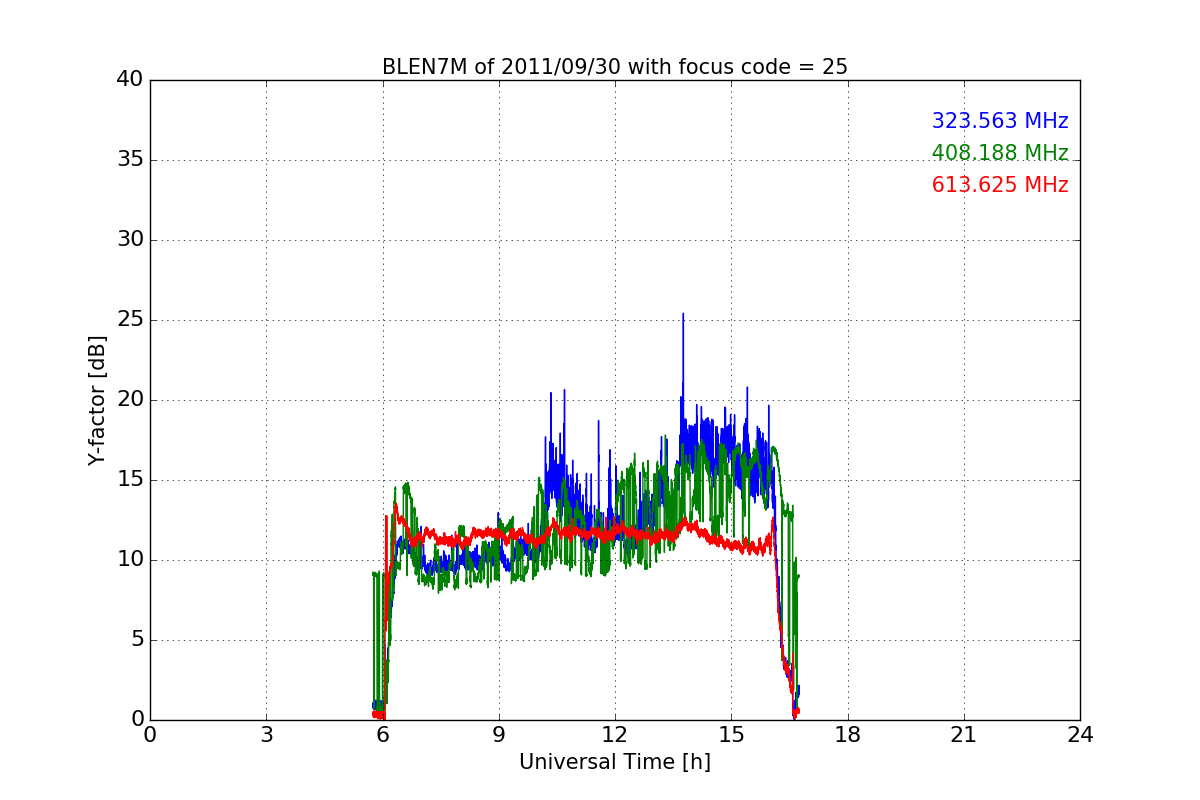Click the y-axis tick label '10'
Image resolution: width=1200 pixels, height=800 pixels.
point(130,560)
